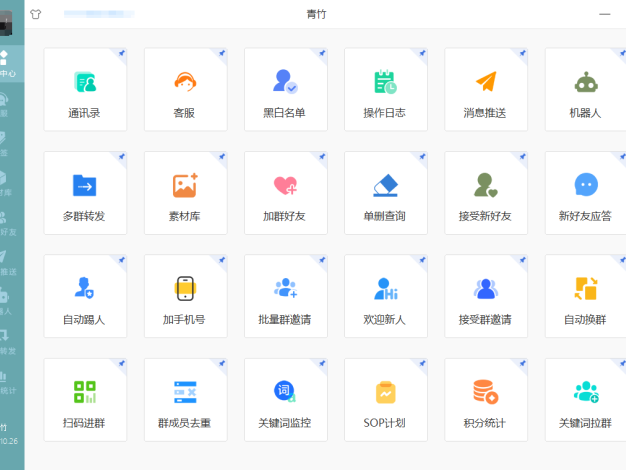Image resolution: width=626 pixels, height=470 pixels.
Task: Open the 群成员去重 tile
Action: click(x=185, y=400)
